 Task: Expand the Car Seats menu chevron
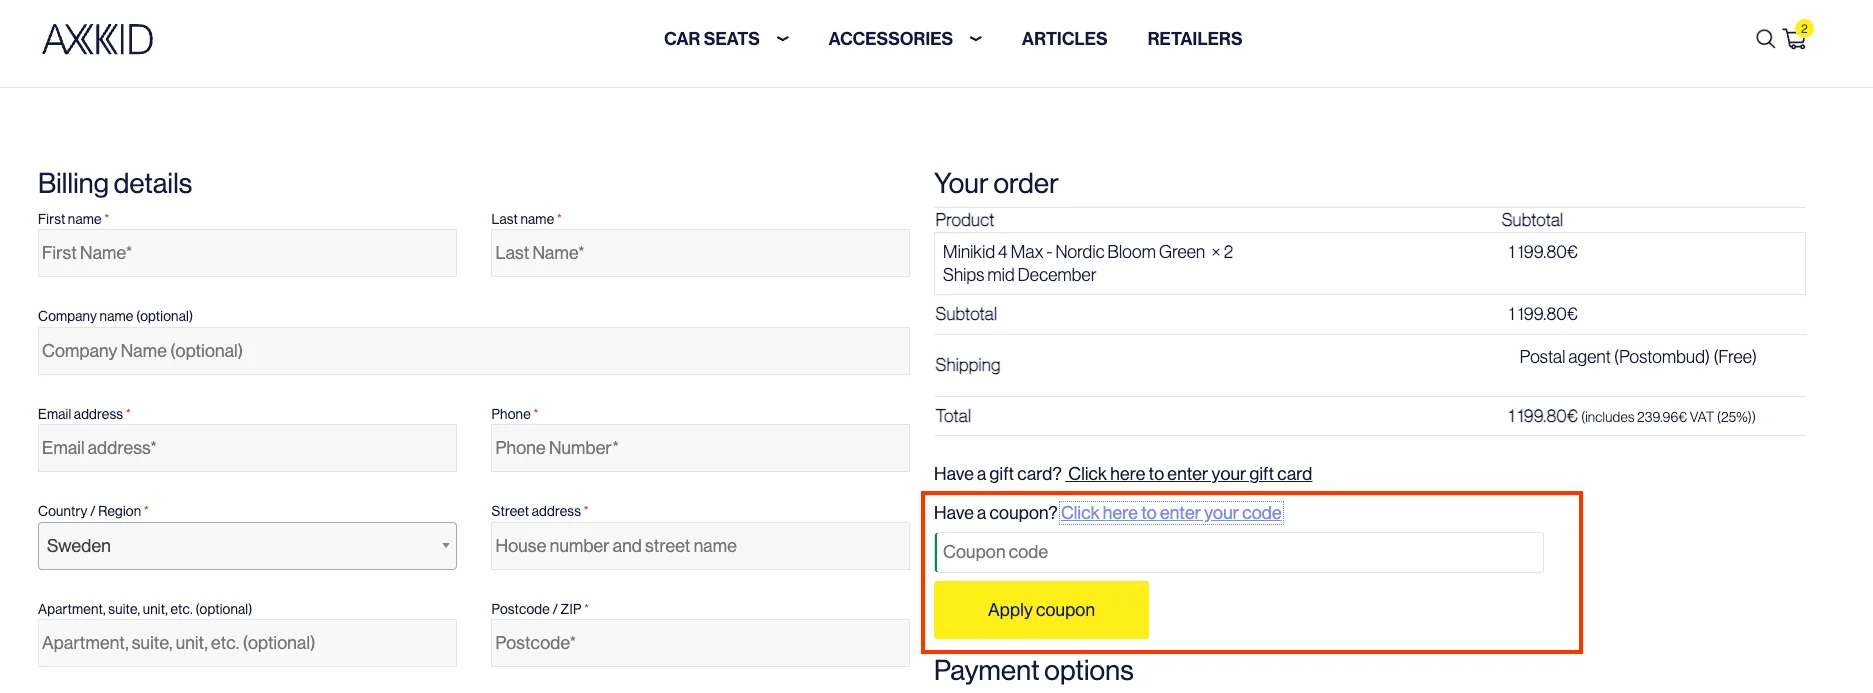point(783,39)
